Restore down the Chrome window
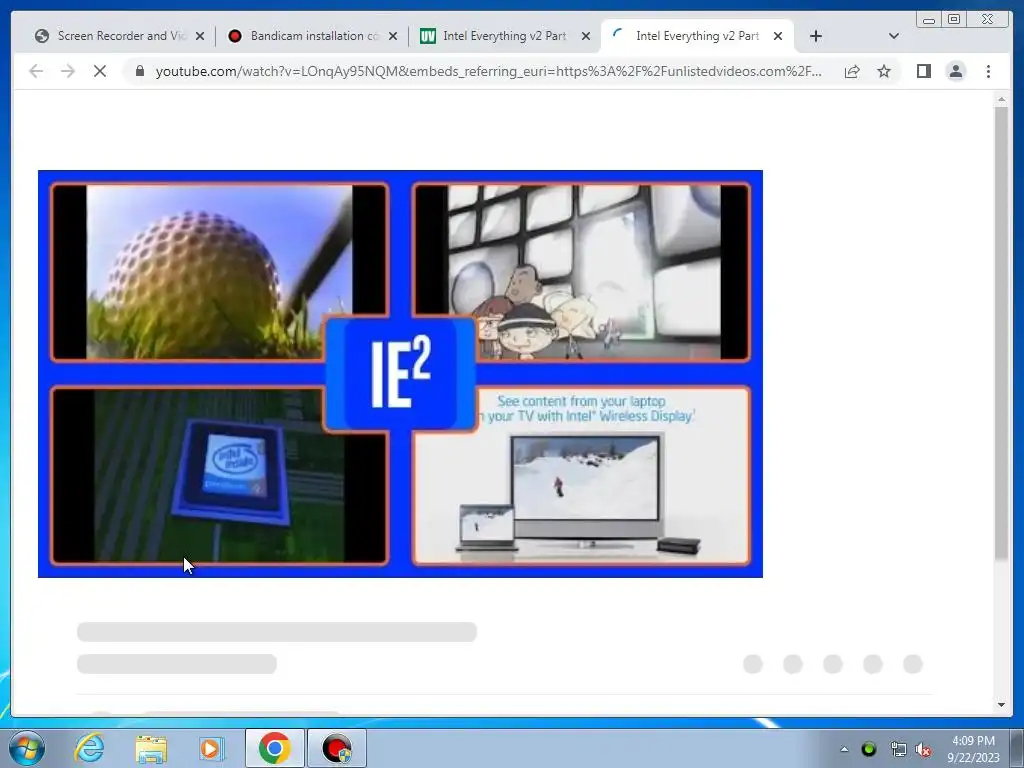The image size is (1024, 768). pos(953,20)
